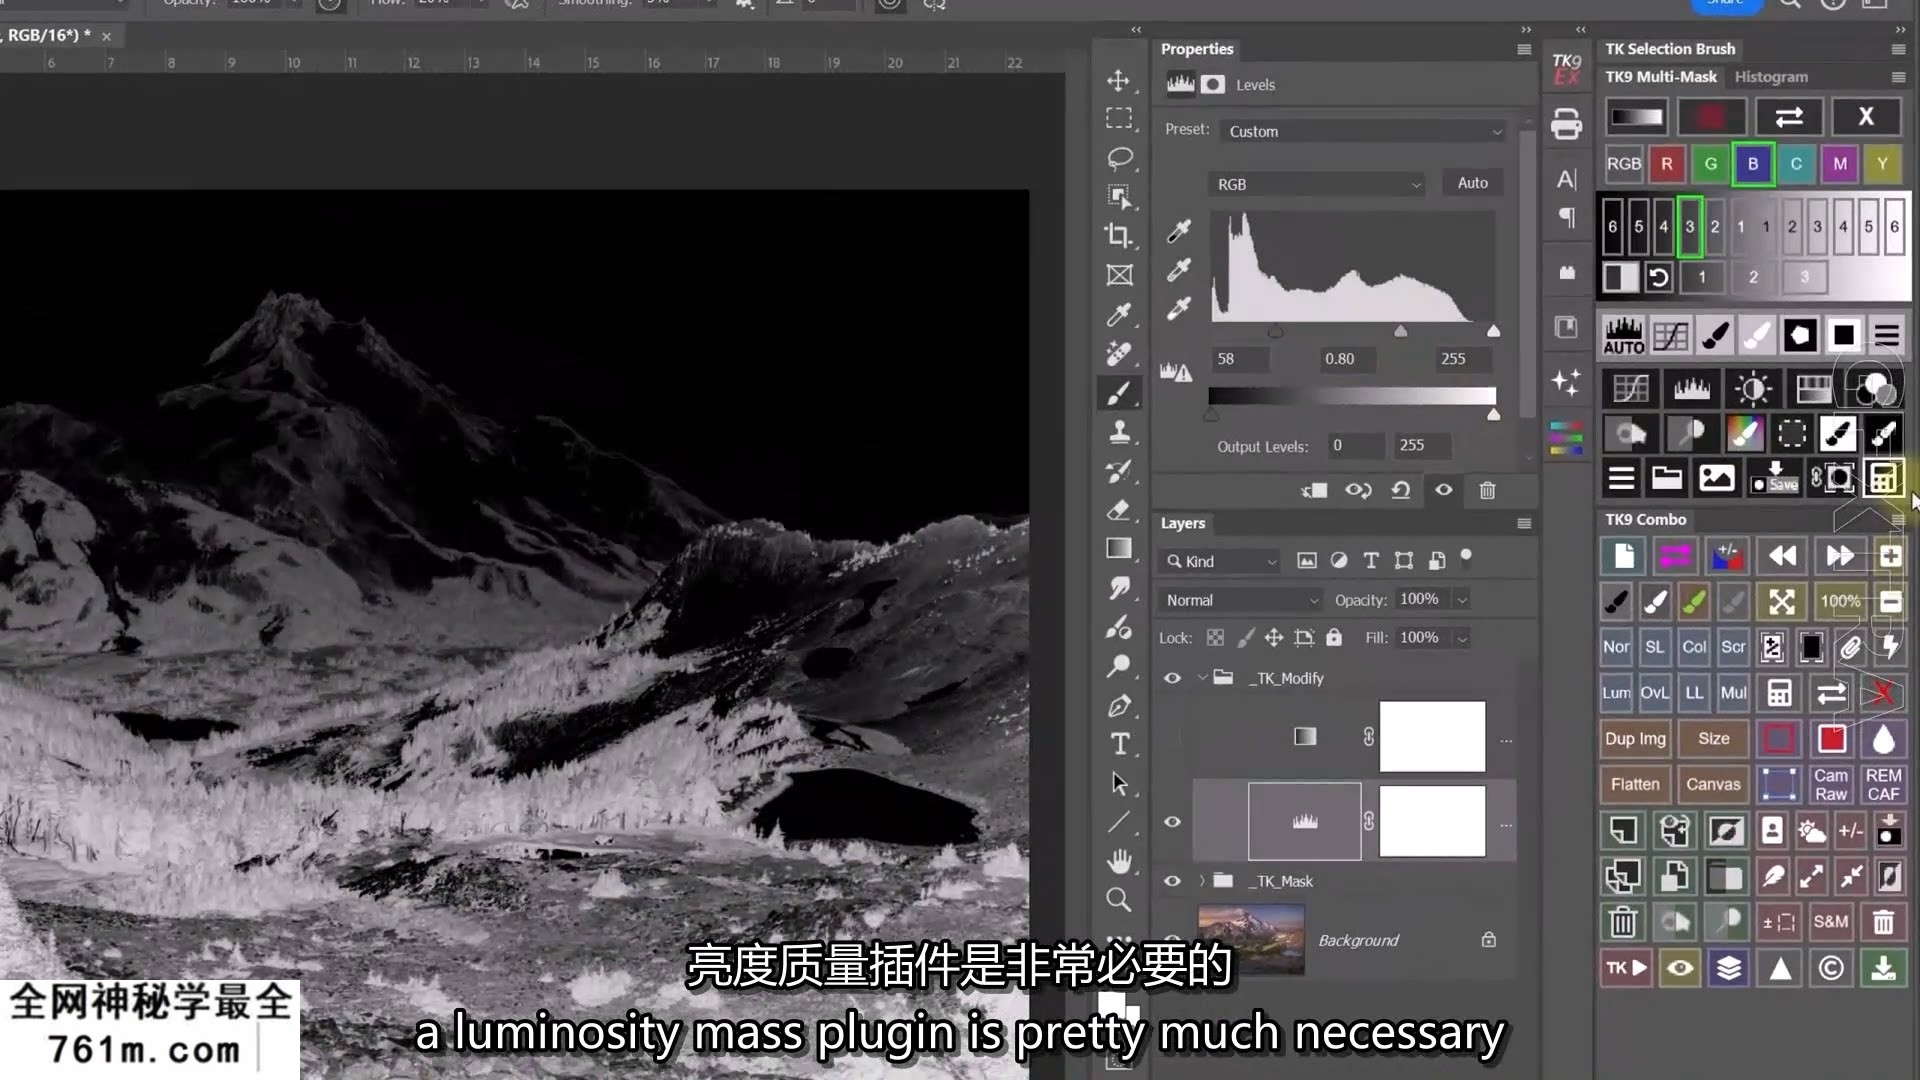
Task: Select the Levels layer mask thumbnail
Action: pyautogui.click(x=1432, y=822)
